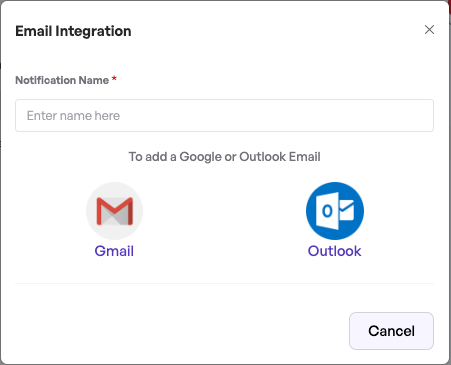Click the Outlook logo icon
Image resolution: width=451 pixels, height=365 pixels.
click(335, 211)
